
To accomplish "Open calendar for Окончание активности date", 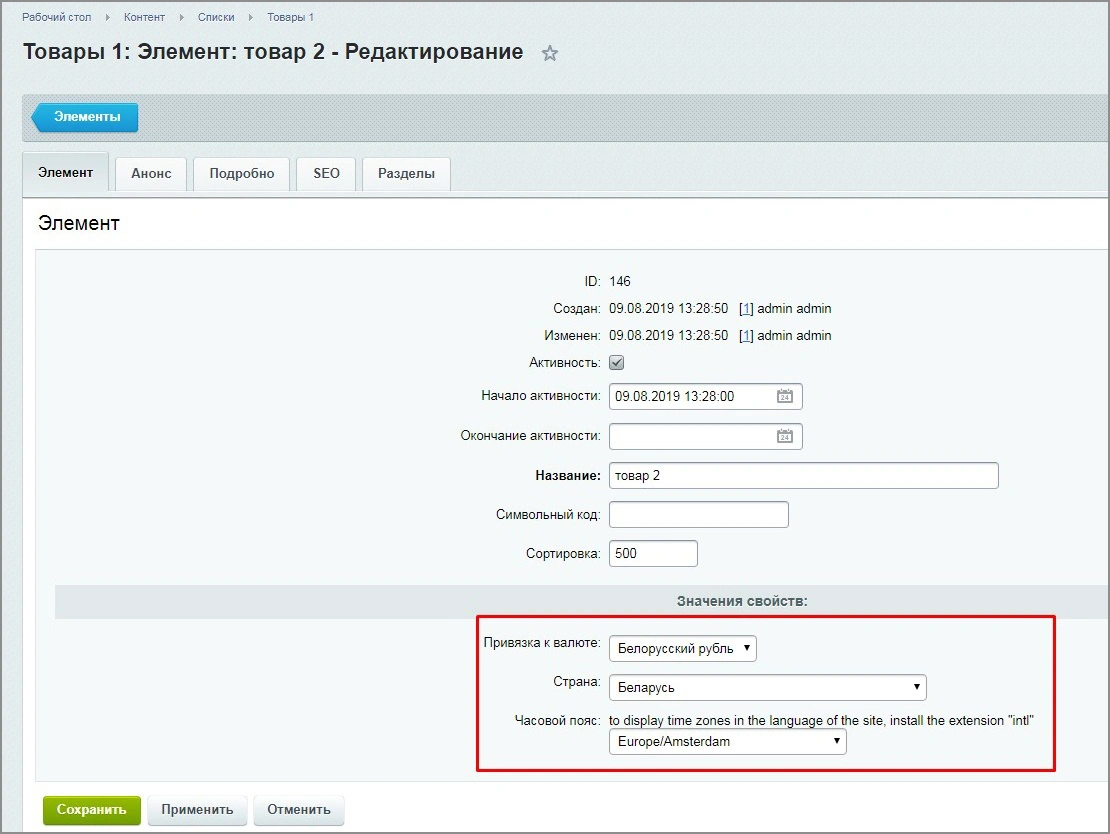I will tap(784, 436).
